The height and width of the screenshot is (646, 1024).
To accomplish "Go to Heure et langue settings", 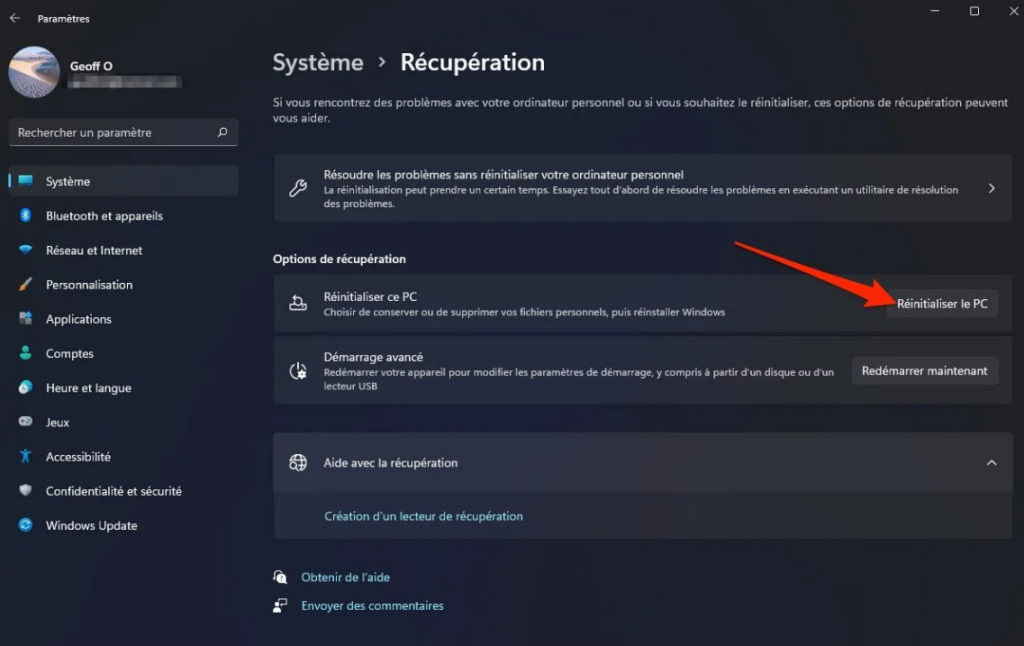I will pyautogui.click(x=88, y=388).
